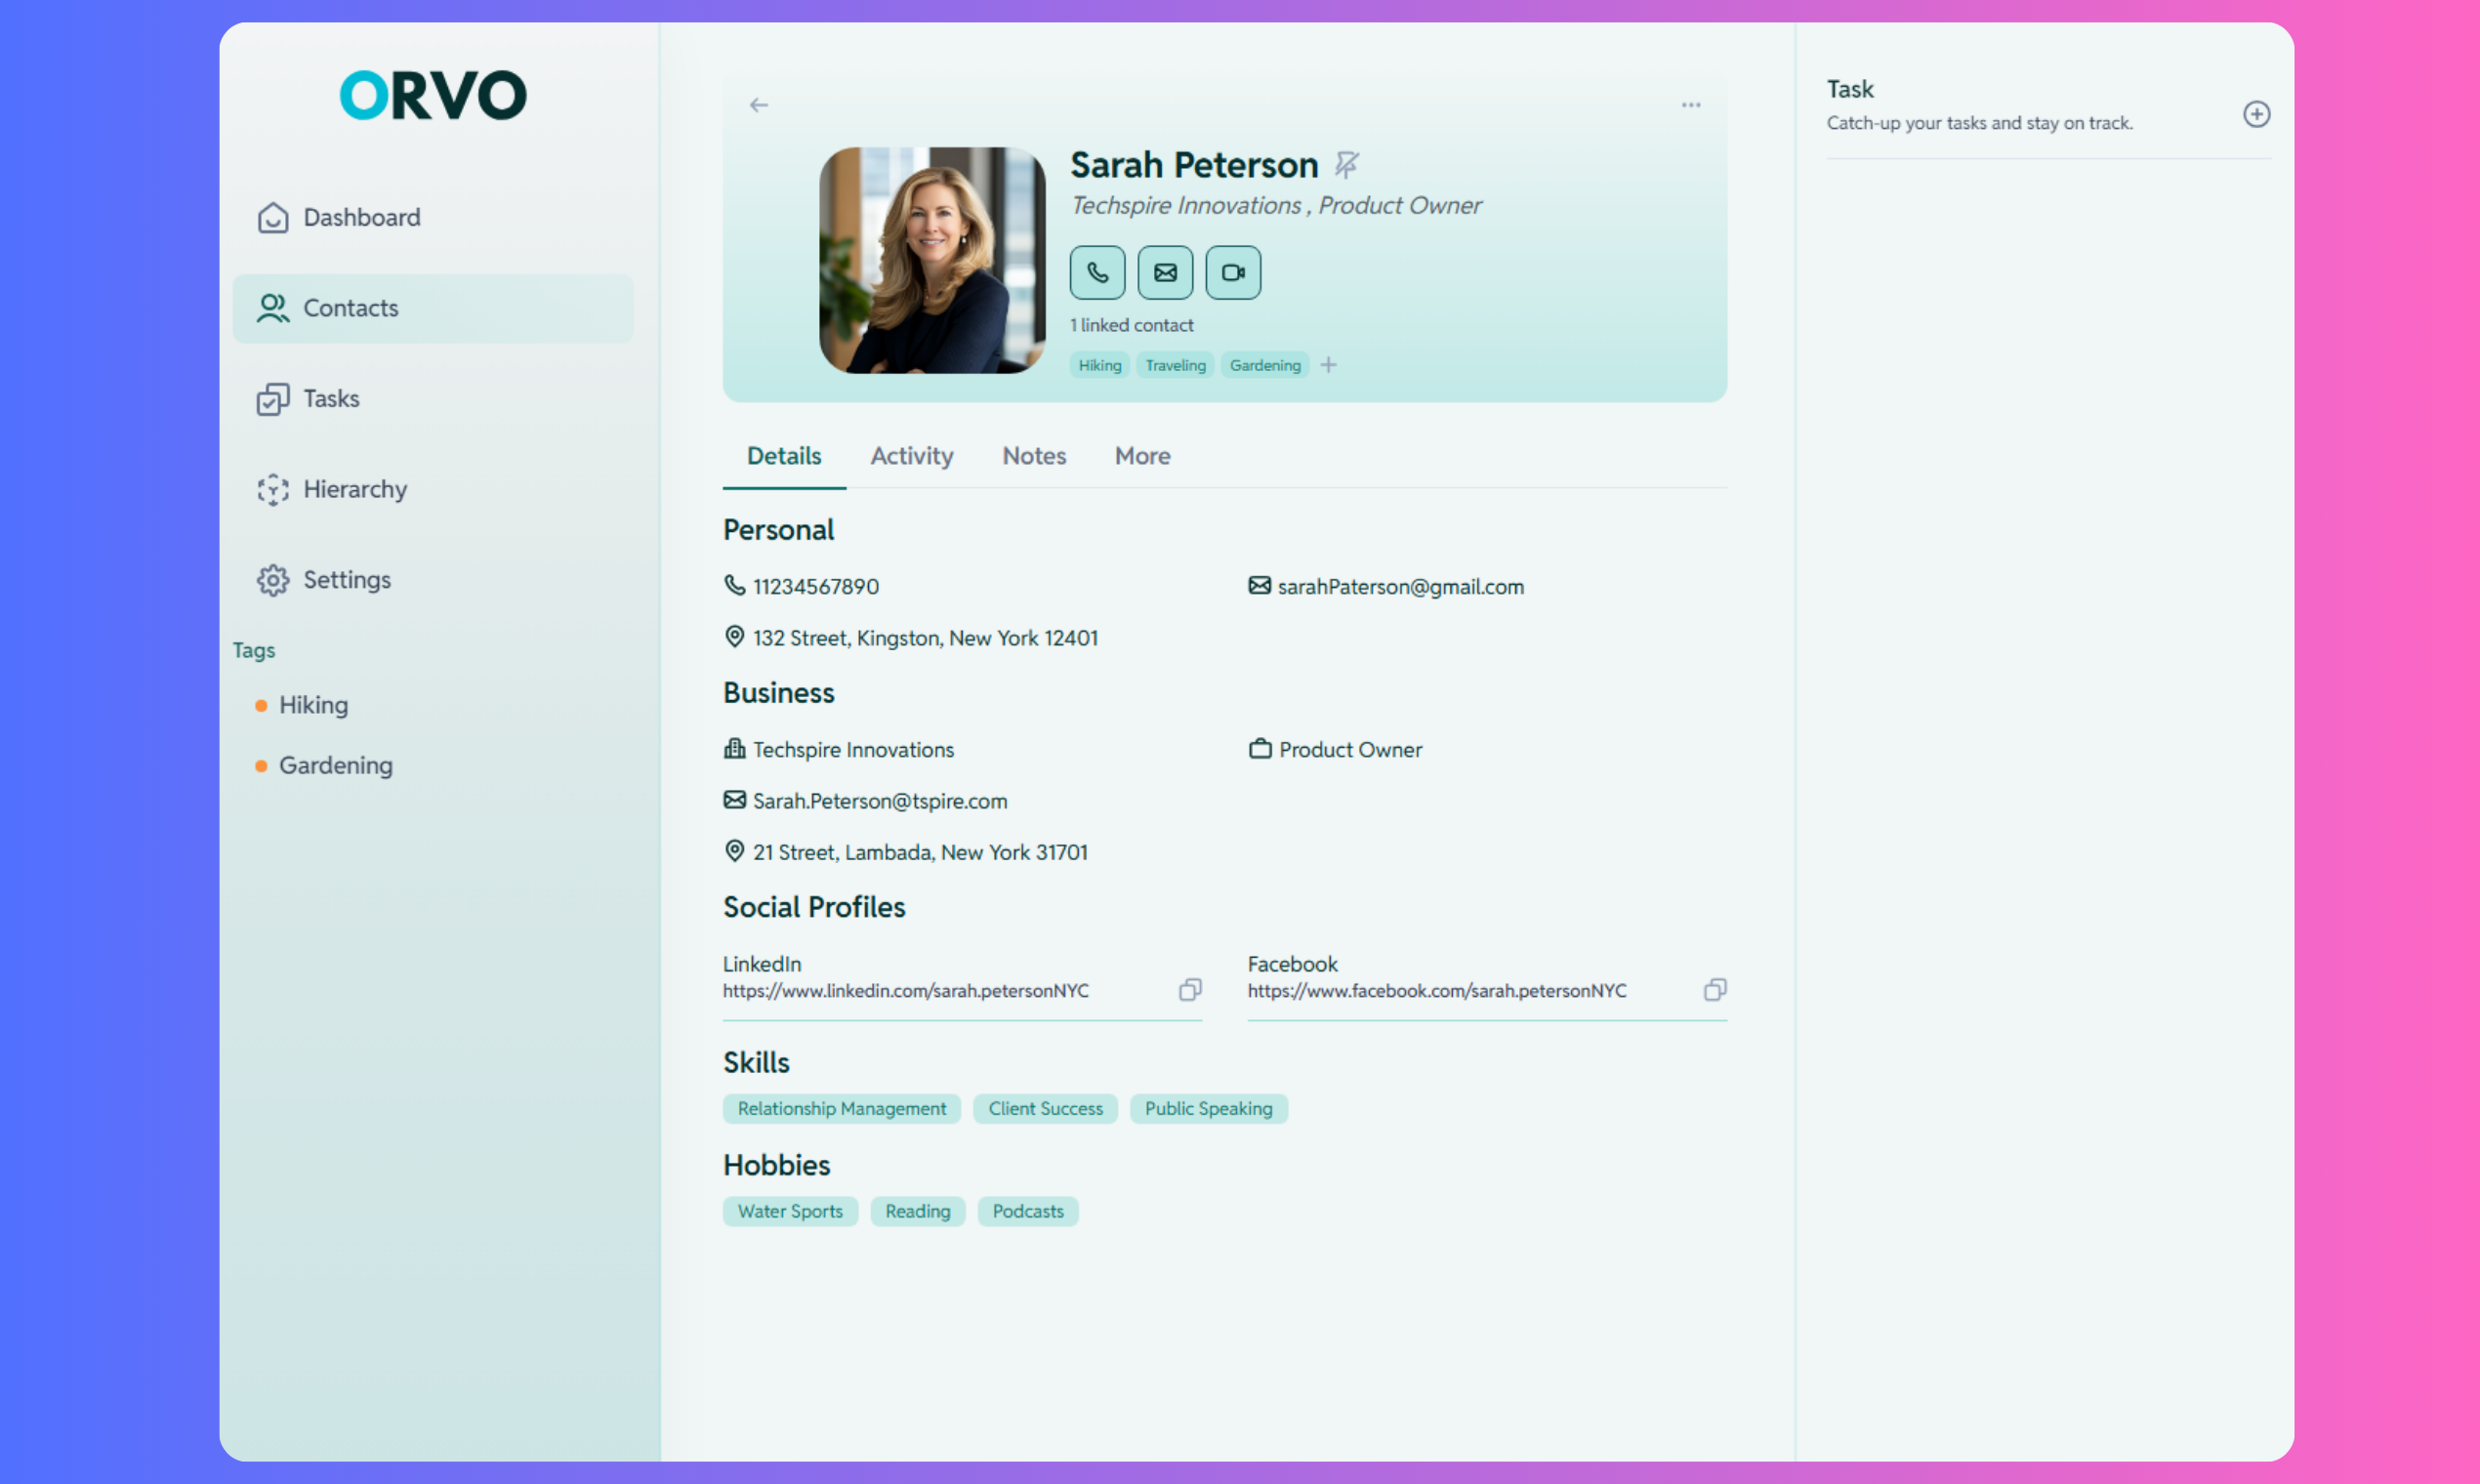Click the ORVO logo
This screenshot has width=2480, height=1484.
click(433, 95)
